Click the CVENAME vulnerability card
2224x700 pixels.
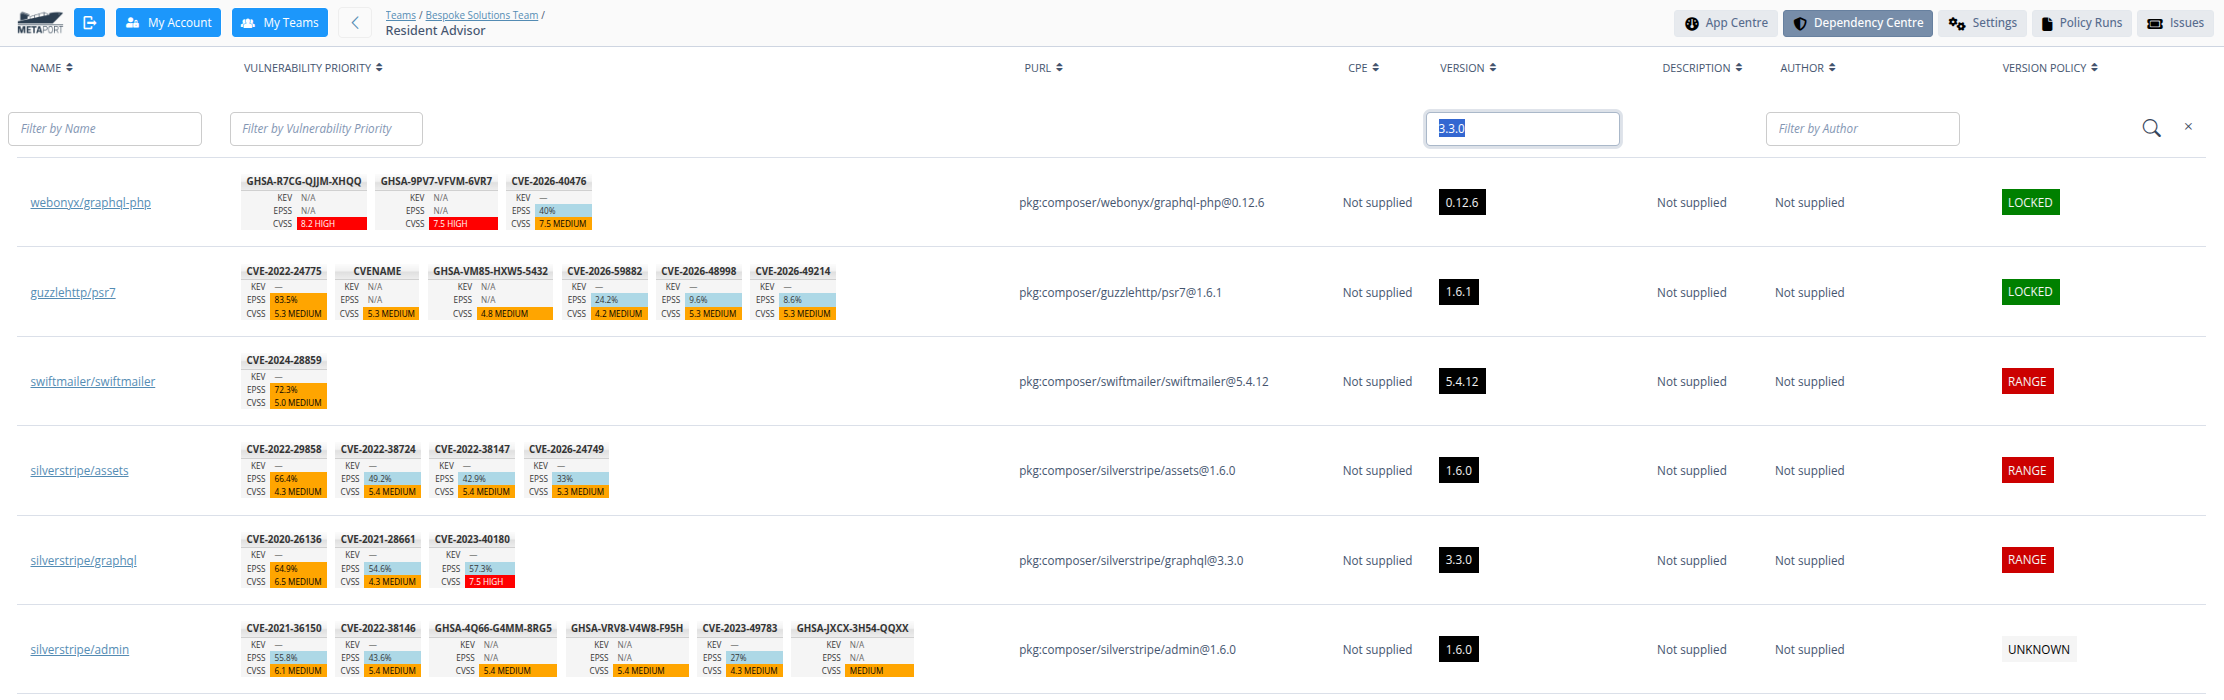pos(377,292)
